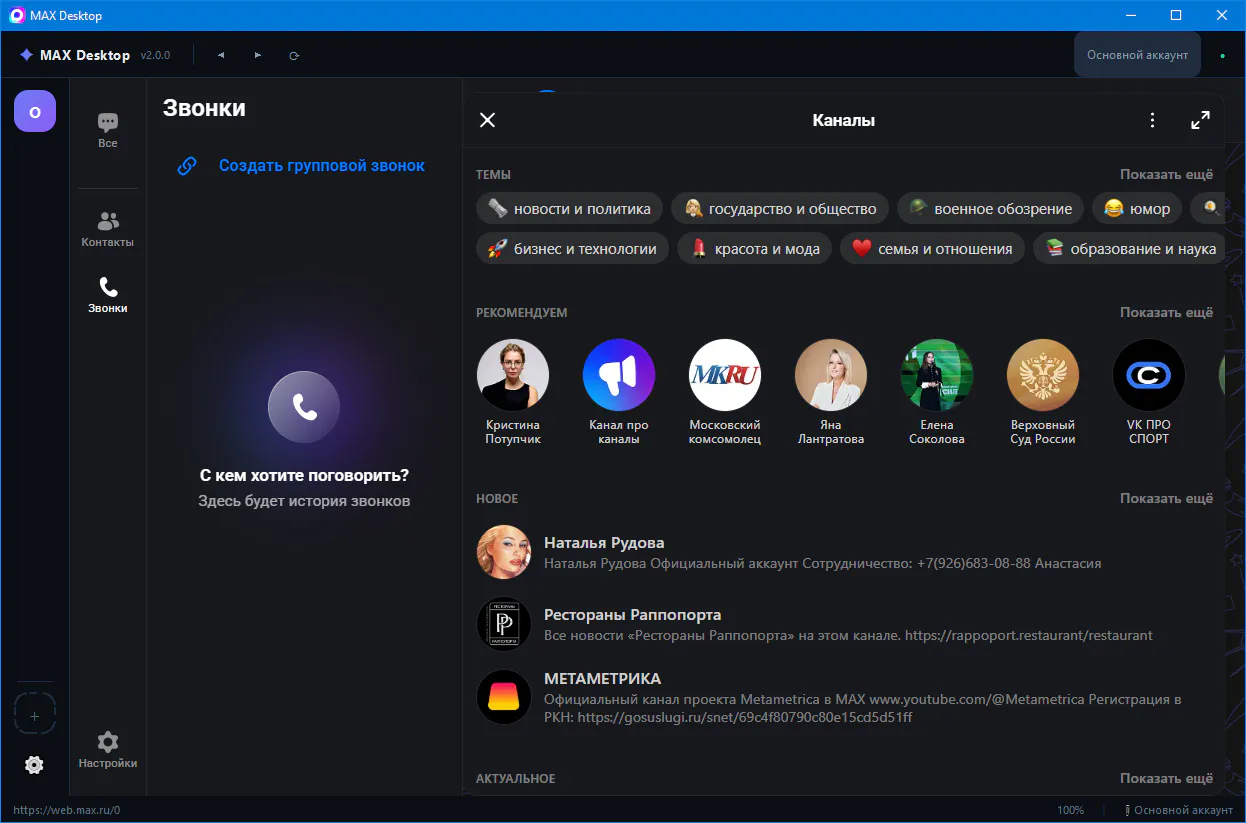Viewport: 1246px width, 823px height.
Task: Click '100%' zoom in status bar
Action: [1070, 810]
